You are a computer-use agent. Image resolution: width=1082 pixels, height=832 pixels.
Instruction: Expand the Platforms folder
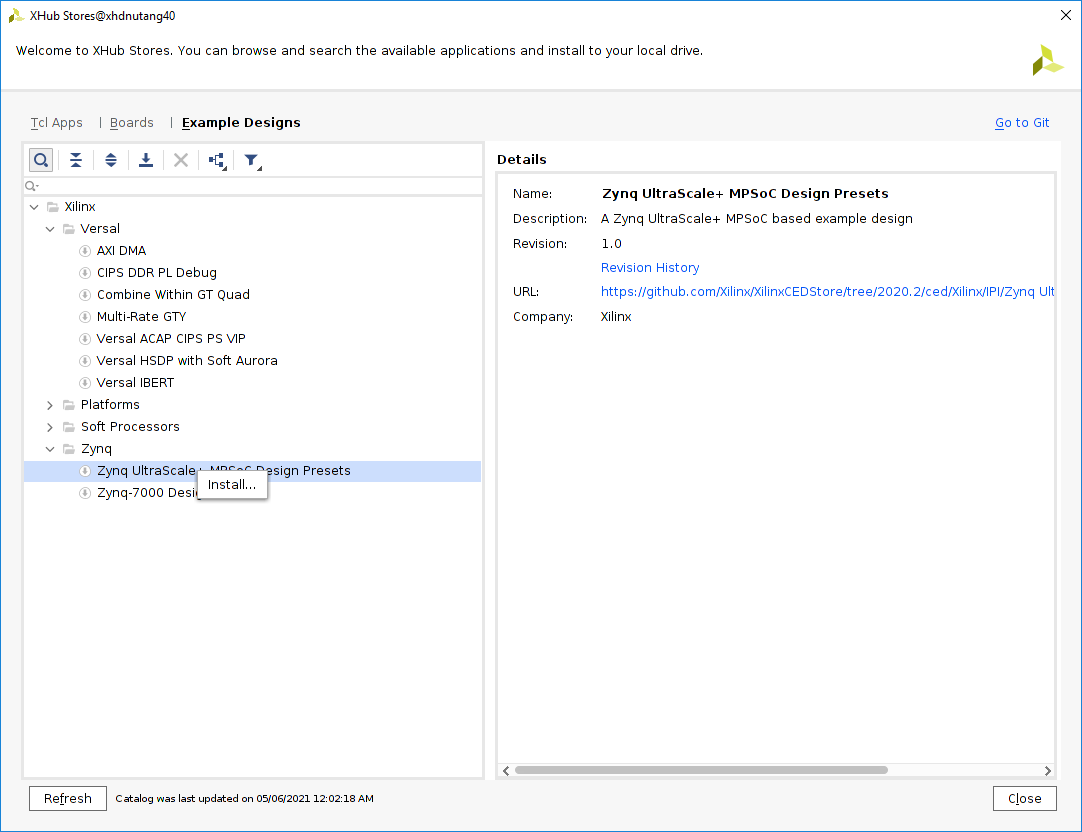pos(51,405)
